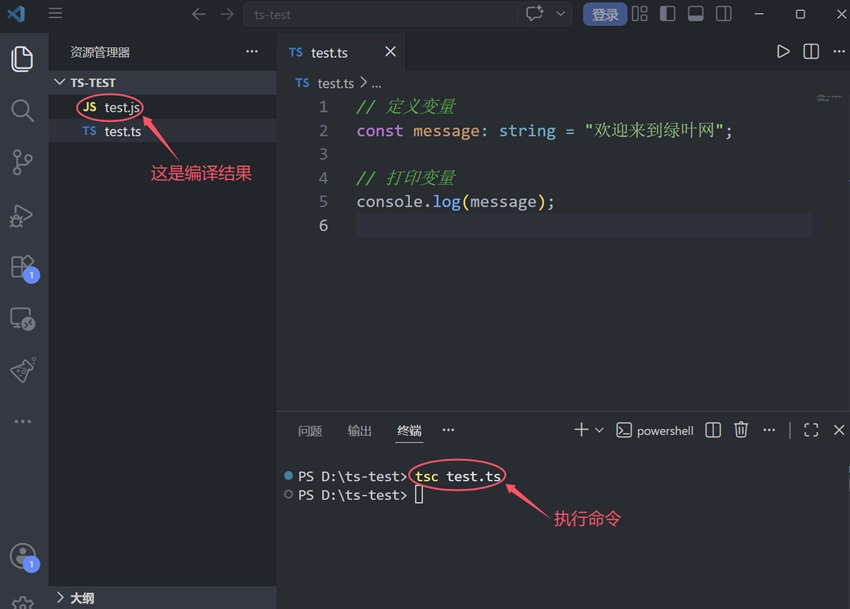The width and height of the screenshot is (850, 609).
Task: Switch to the 问题 problems tab
Action: 310,431
